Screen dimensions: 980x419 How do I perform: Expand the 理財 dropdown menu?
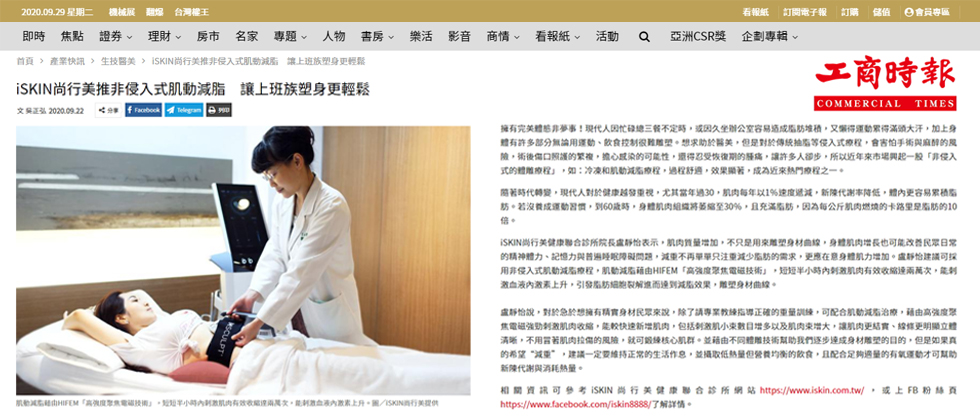[x=164, y=36]
